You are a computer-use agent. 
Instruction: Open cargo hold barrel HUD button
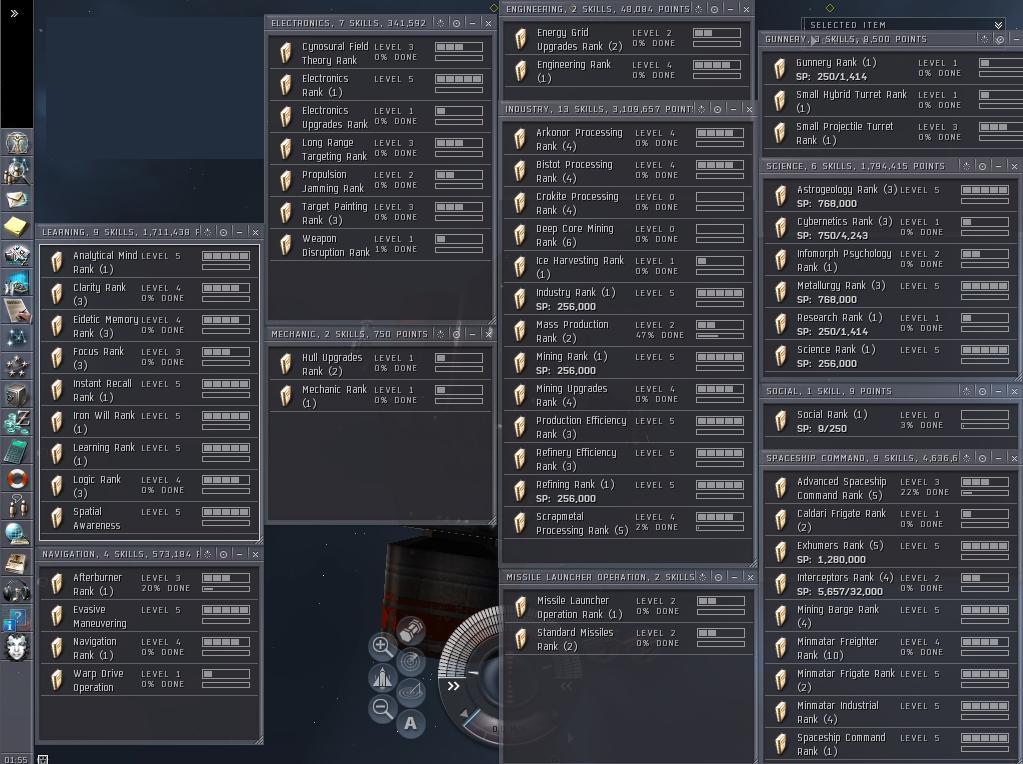coord(410,631)
